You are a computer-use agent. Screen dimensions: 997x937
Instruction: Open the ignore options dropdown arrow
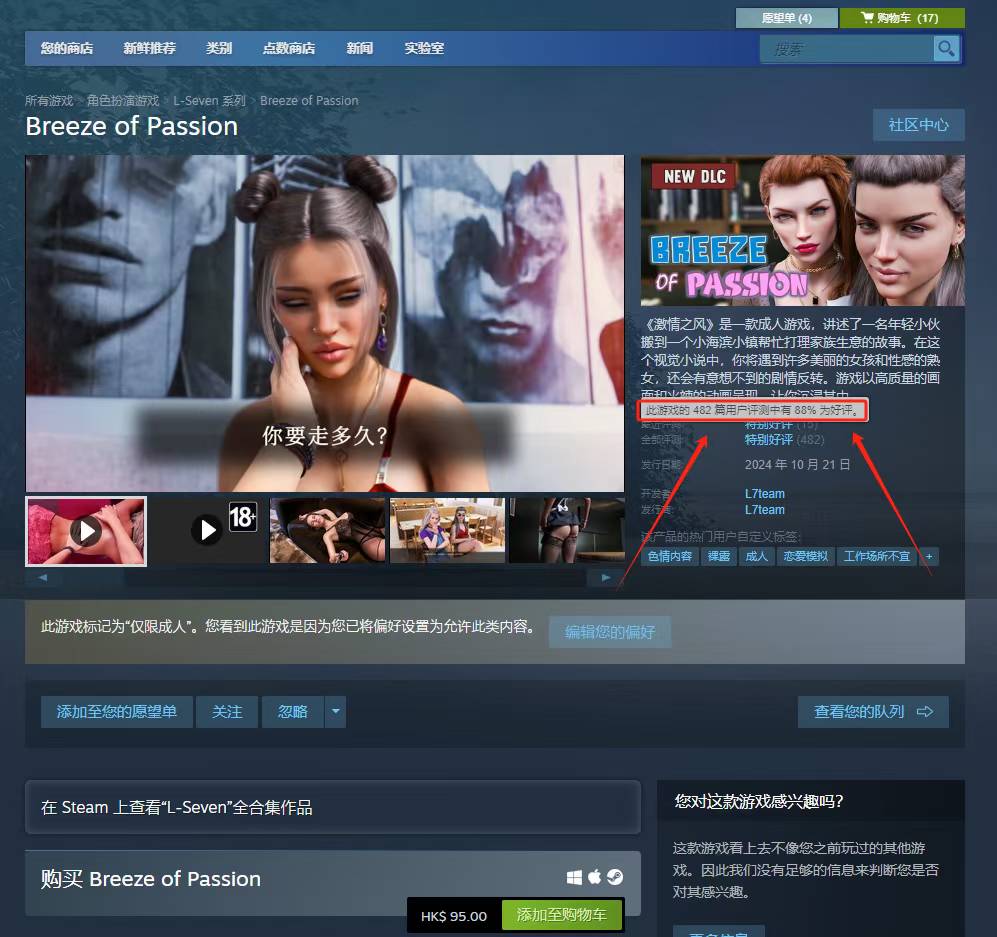click(335, 711)
